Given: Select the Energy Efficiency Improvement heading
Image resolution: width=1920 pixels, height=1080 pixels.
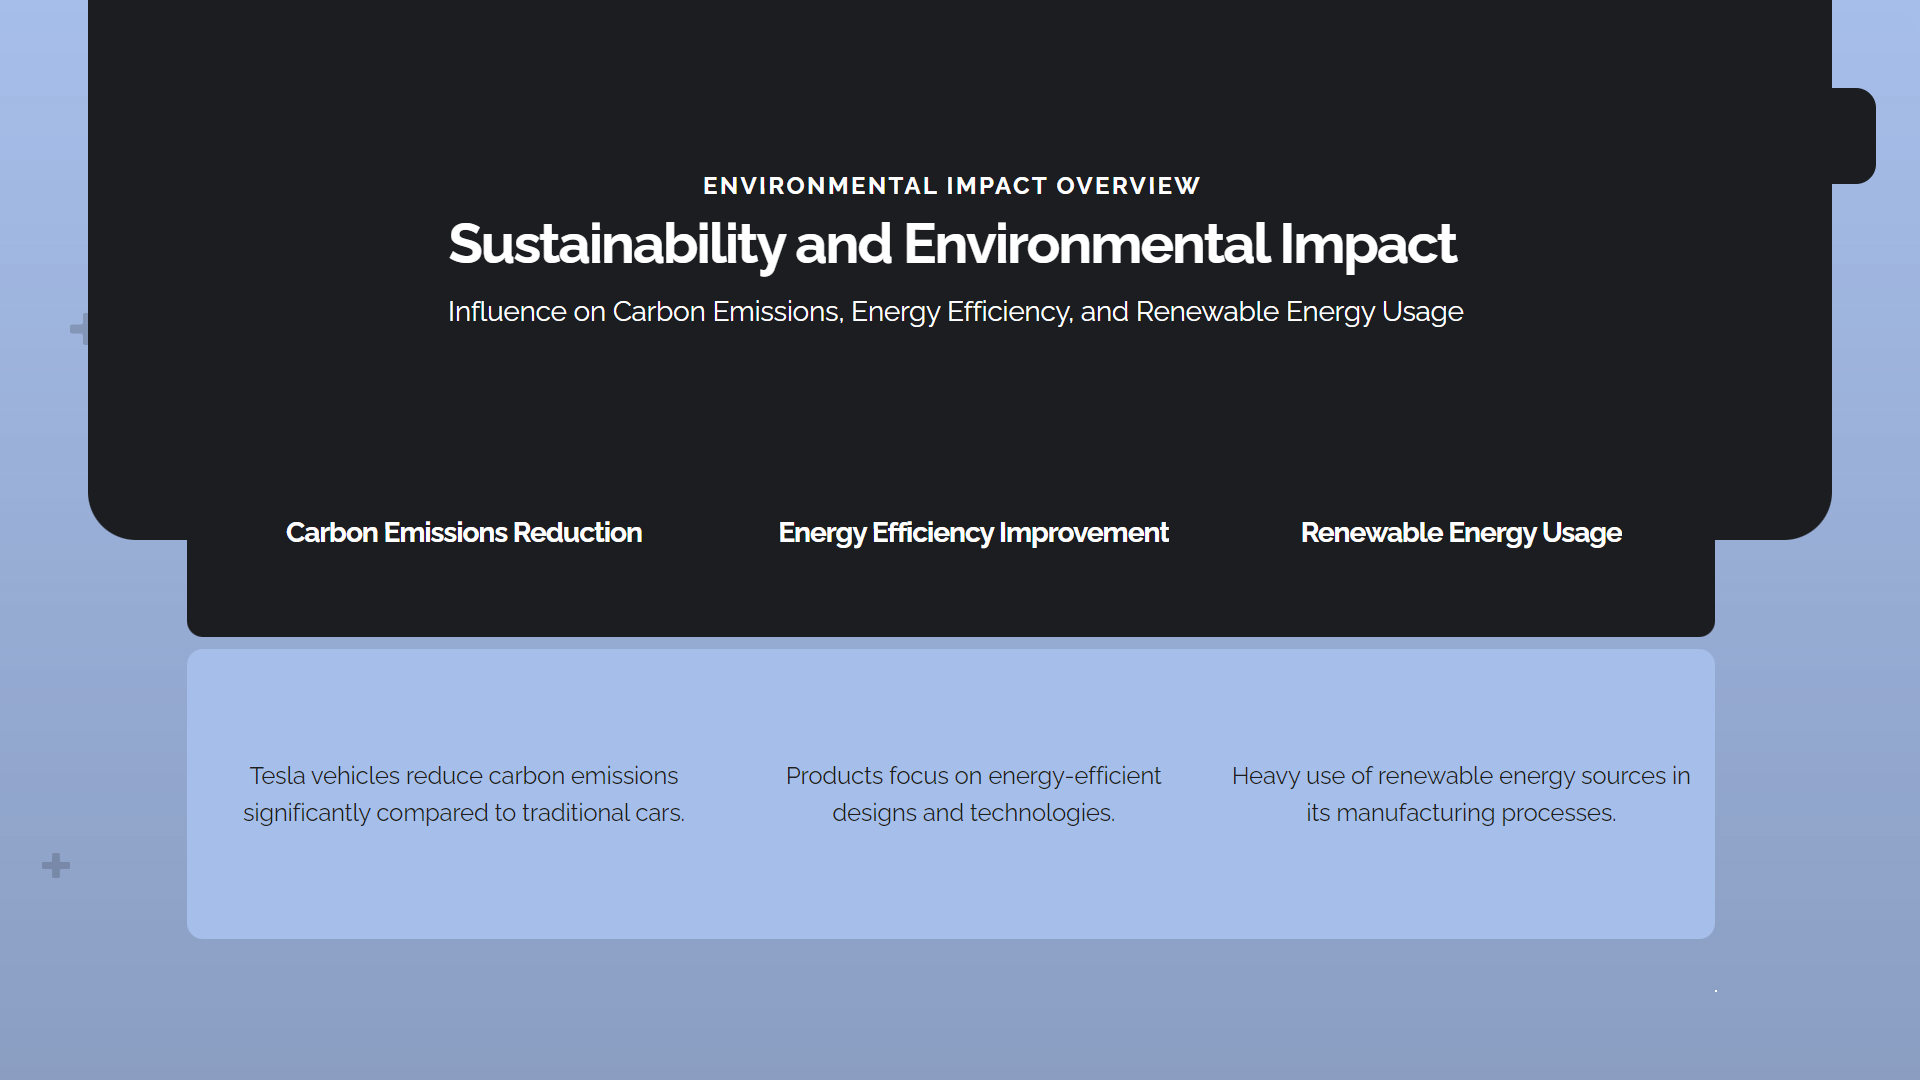Looking at the screenshot, I should [x=973, y=532].
